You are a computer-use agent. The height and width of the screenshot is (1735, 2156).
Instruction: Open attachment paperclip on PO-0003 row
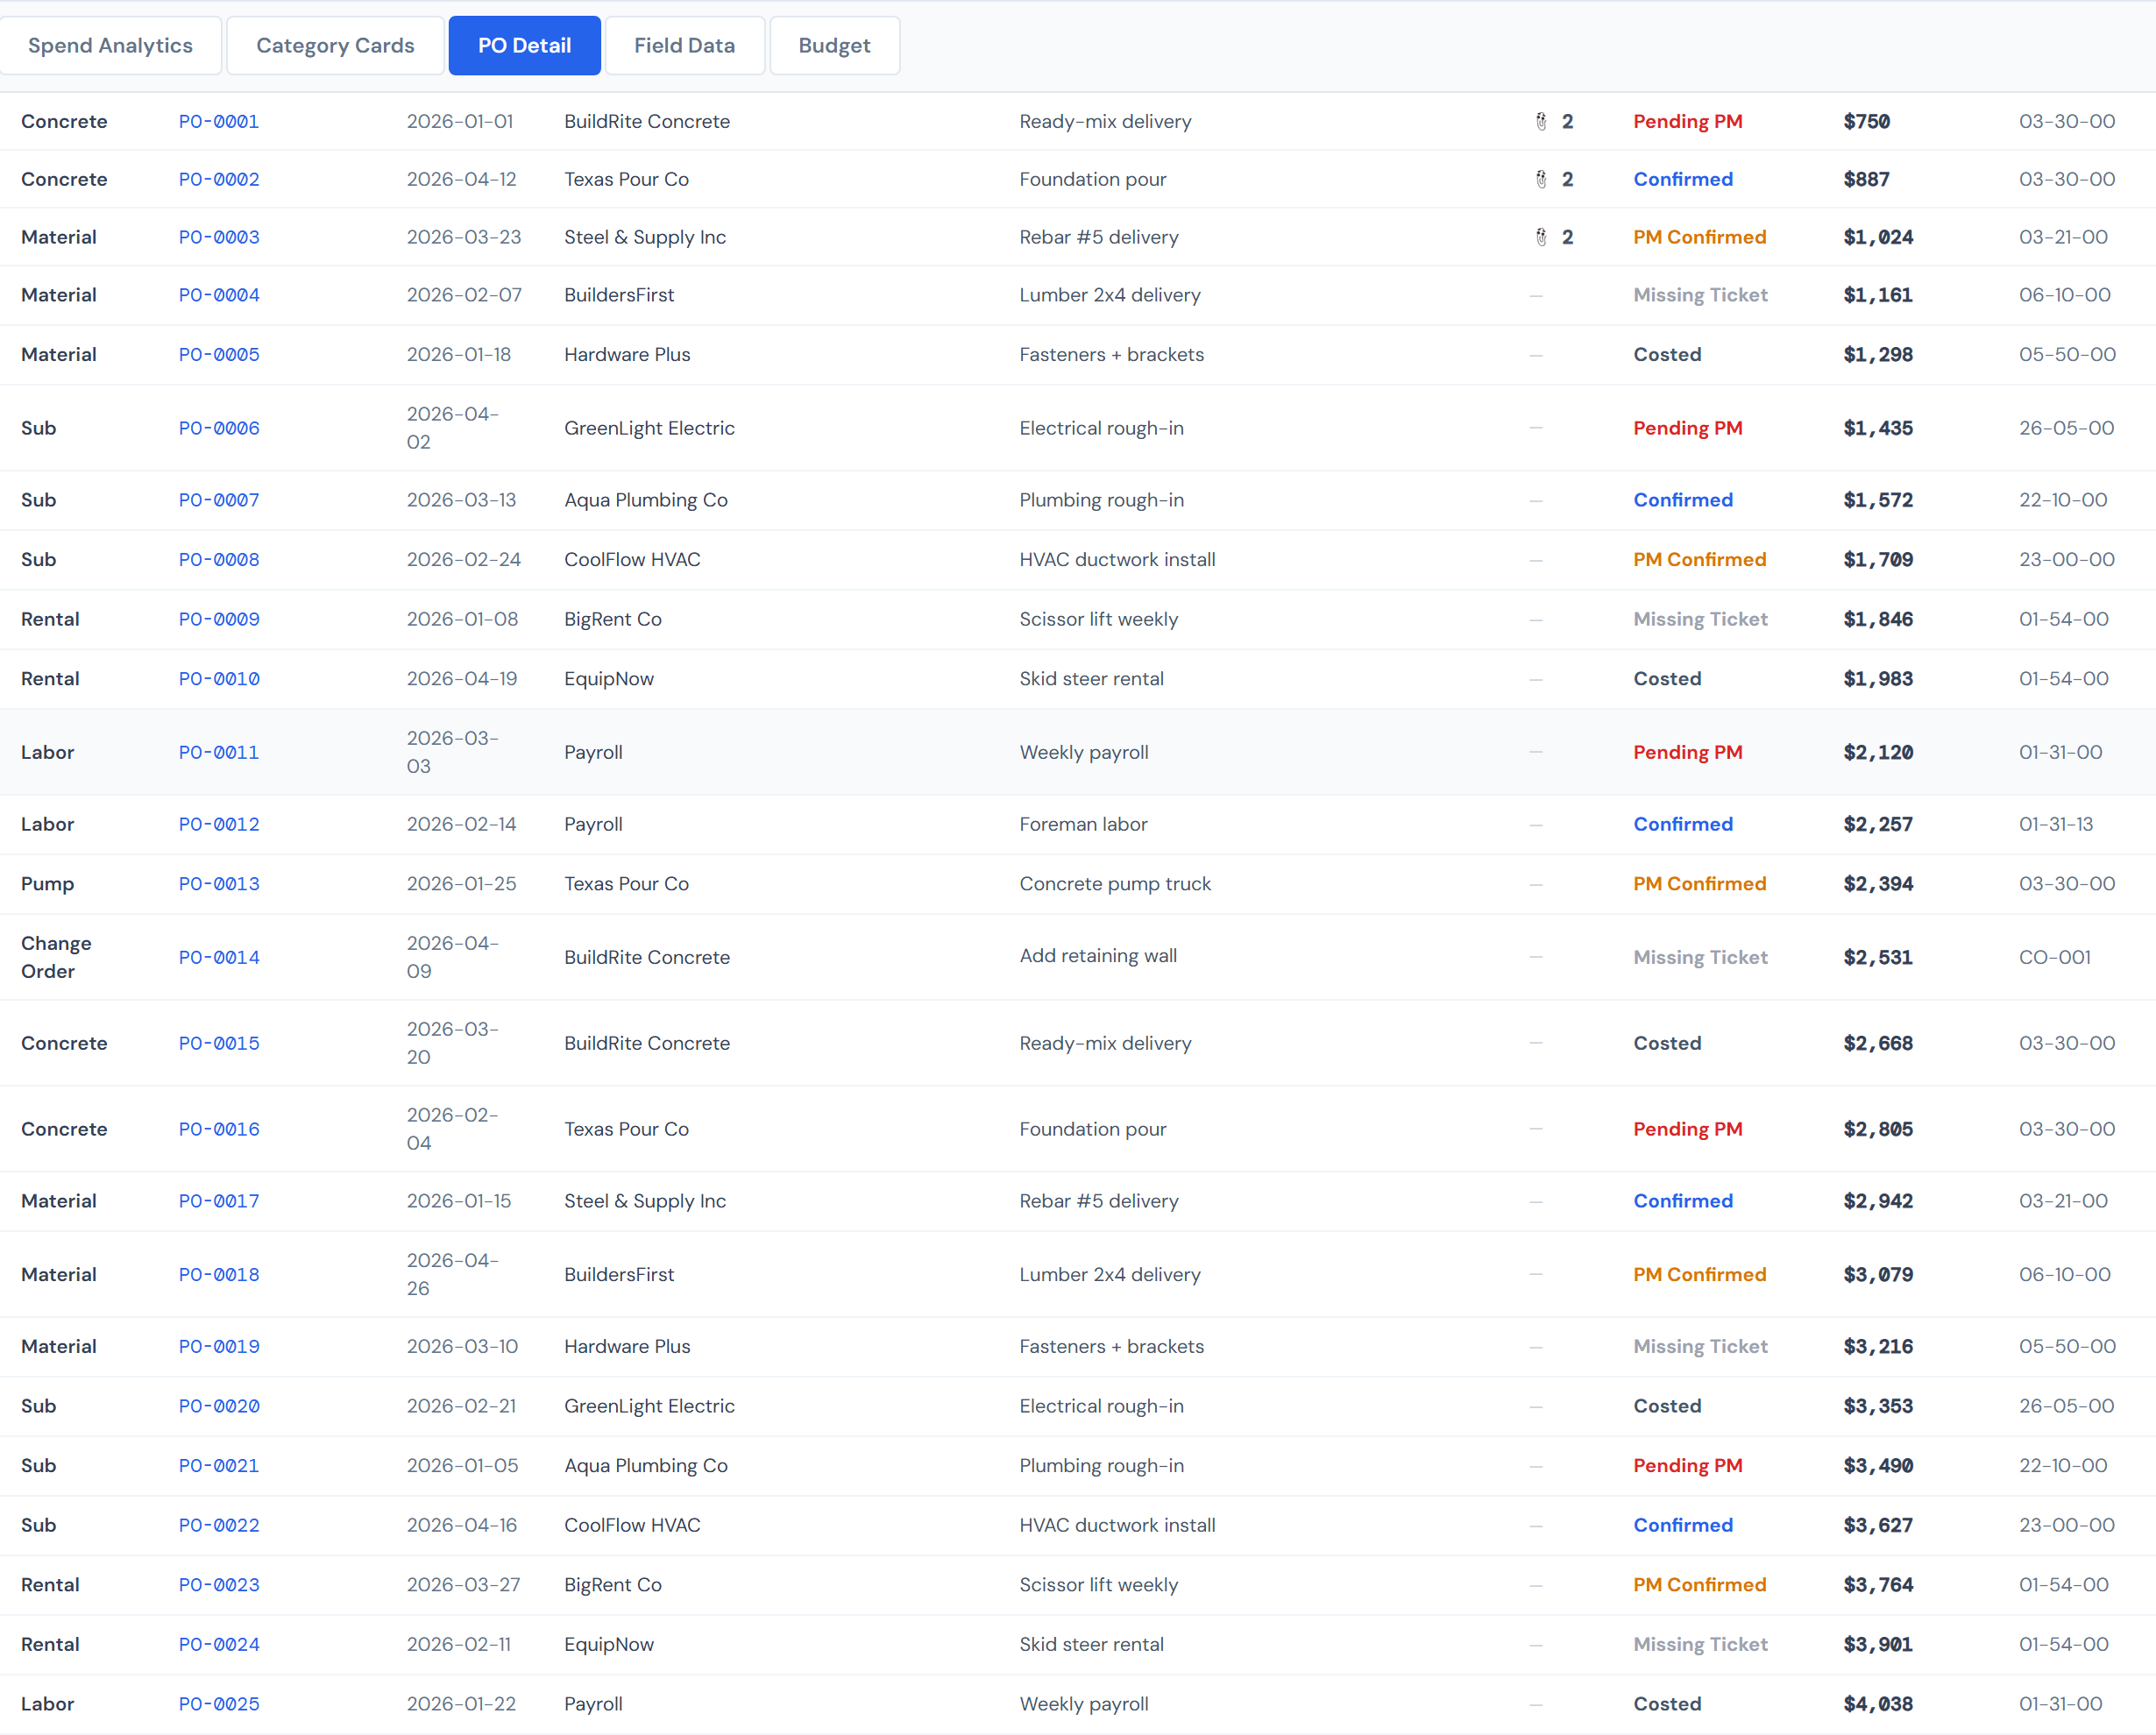[x=1540, y=237]
